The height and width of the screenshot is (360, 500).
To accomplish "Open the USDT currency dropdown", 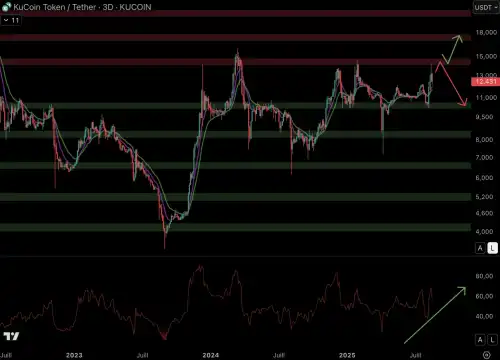I will click(486, 7).
